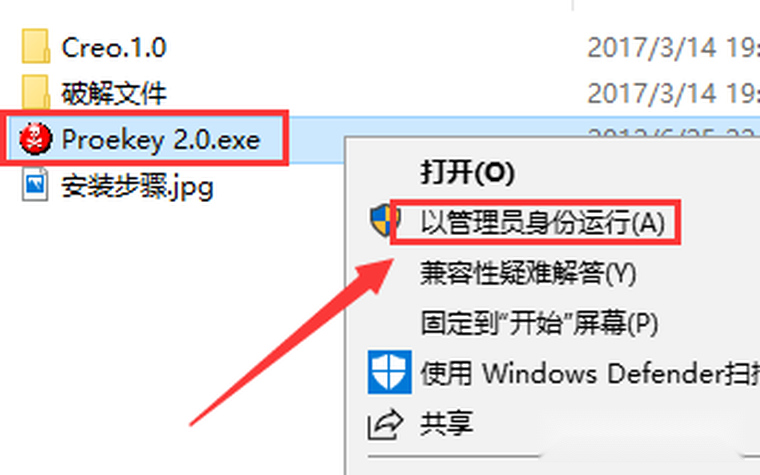This screenshot has height=475, width=760.
Task: Choose 以管理员身份运行(A) menu entry
Action: (x=542, y=222)
